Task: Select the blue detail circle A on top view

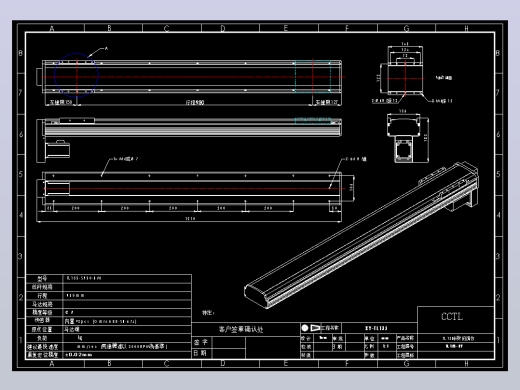Action: 76,75
